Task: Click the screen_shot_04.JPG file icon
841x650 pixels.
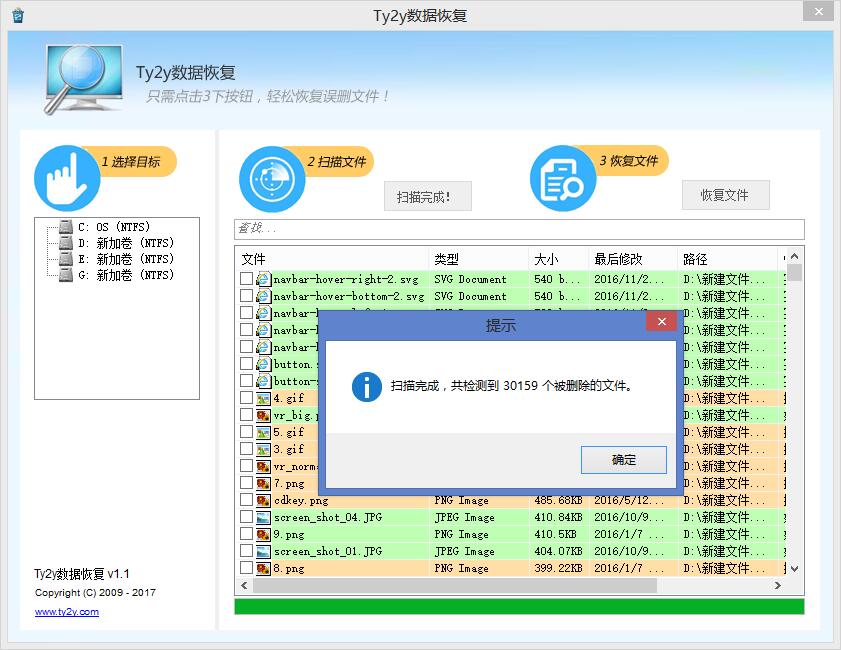Action: click(x=264, y=517)
